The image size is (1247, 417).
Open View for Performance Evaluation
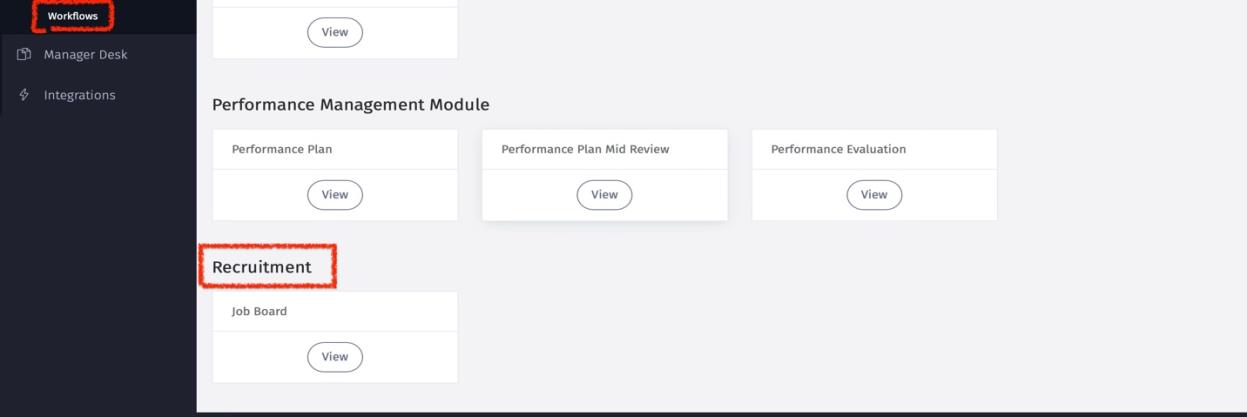point(874,195)
